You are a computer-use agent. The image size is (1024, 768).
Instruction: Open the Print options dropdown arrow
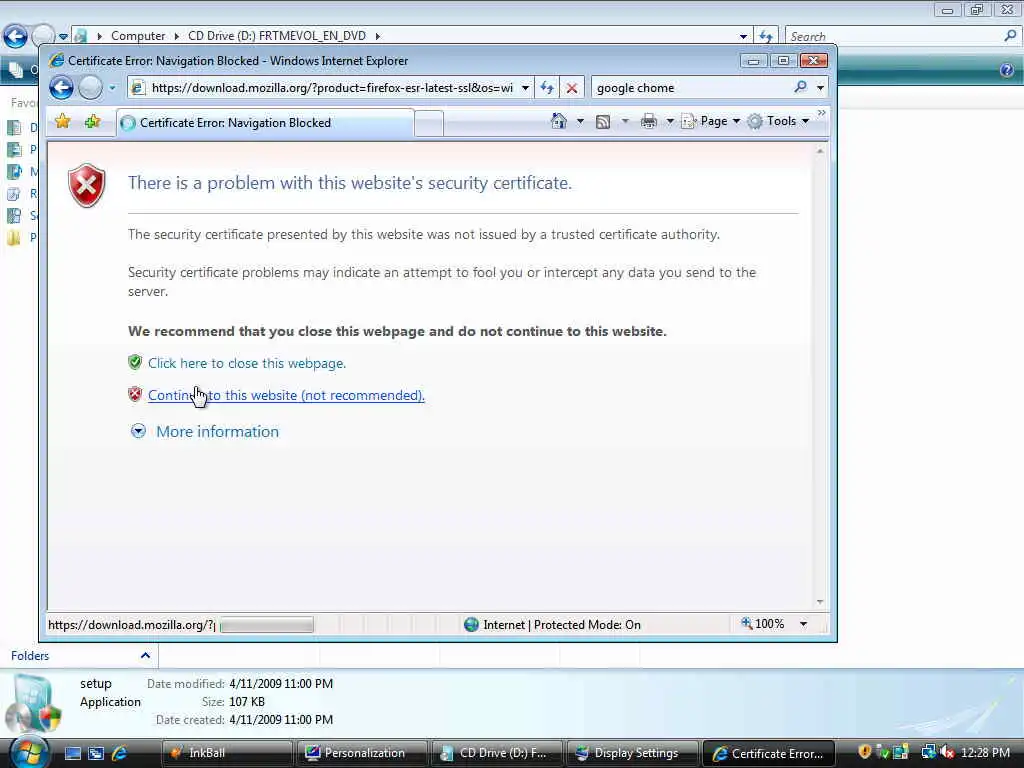click(670, 121)
